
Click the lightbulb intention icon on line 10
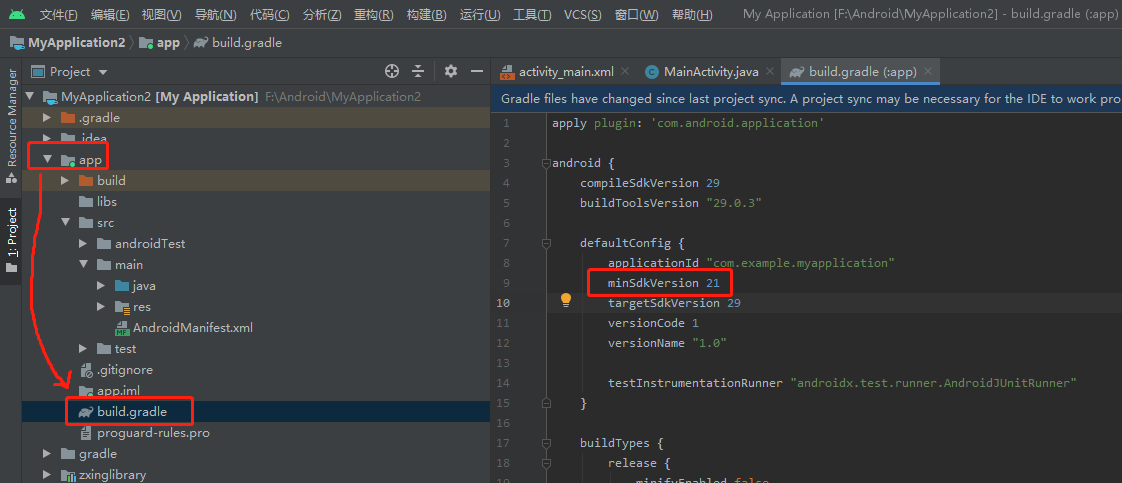coord(566,300)
